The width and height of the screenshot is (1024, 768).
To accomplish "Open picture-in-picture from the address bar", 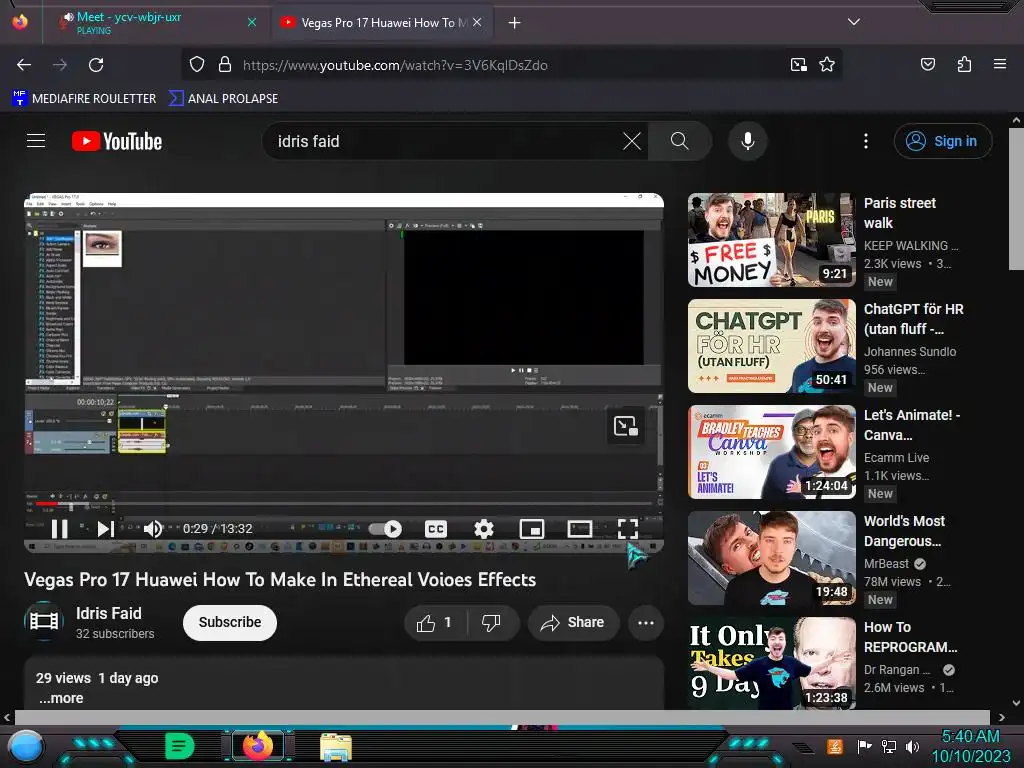I will click(x=799, y=65).
